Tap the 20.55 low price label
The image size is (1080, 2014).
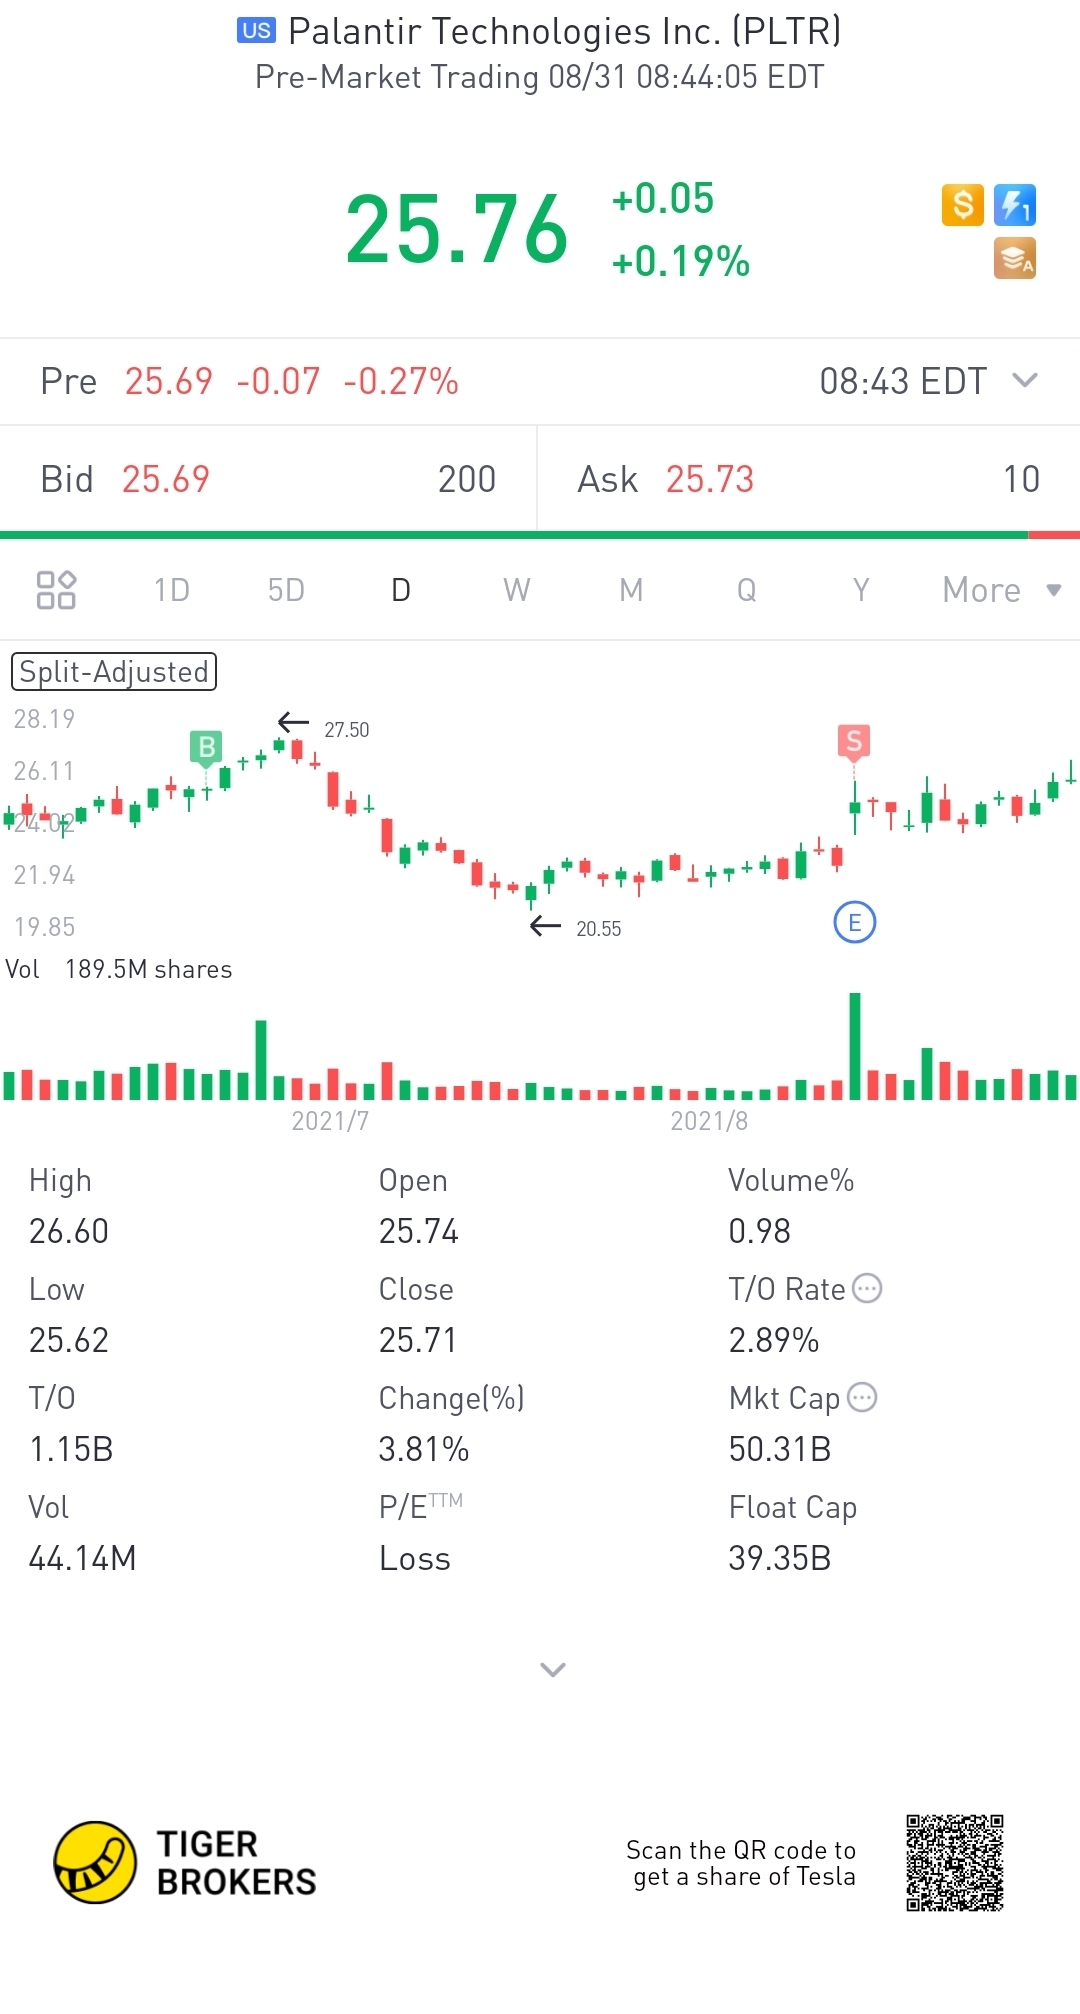598,929
